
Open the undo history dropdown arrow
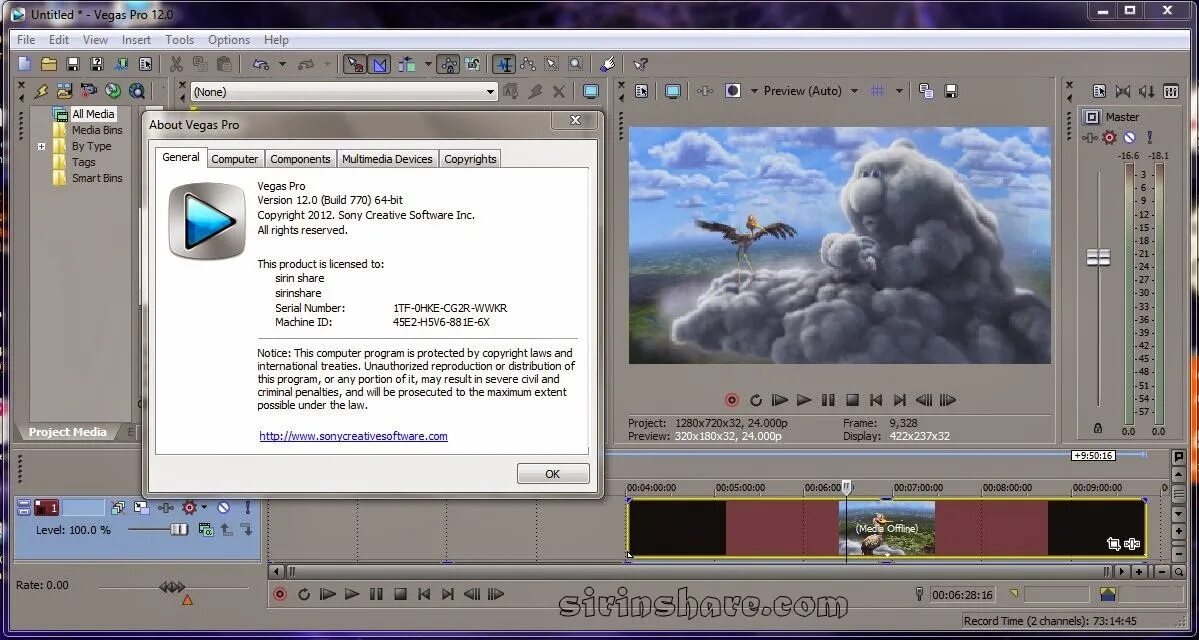[282, 64]
